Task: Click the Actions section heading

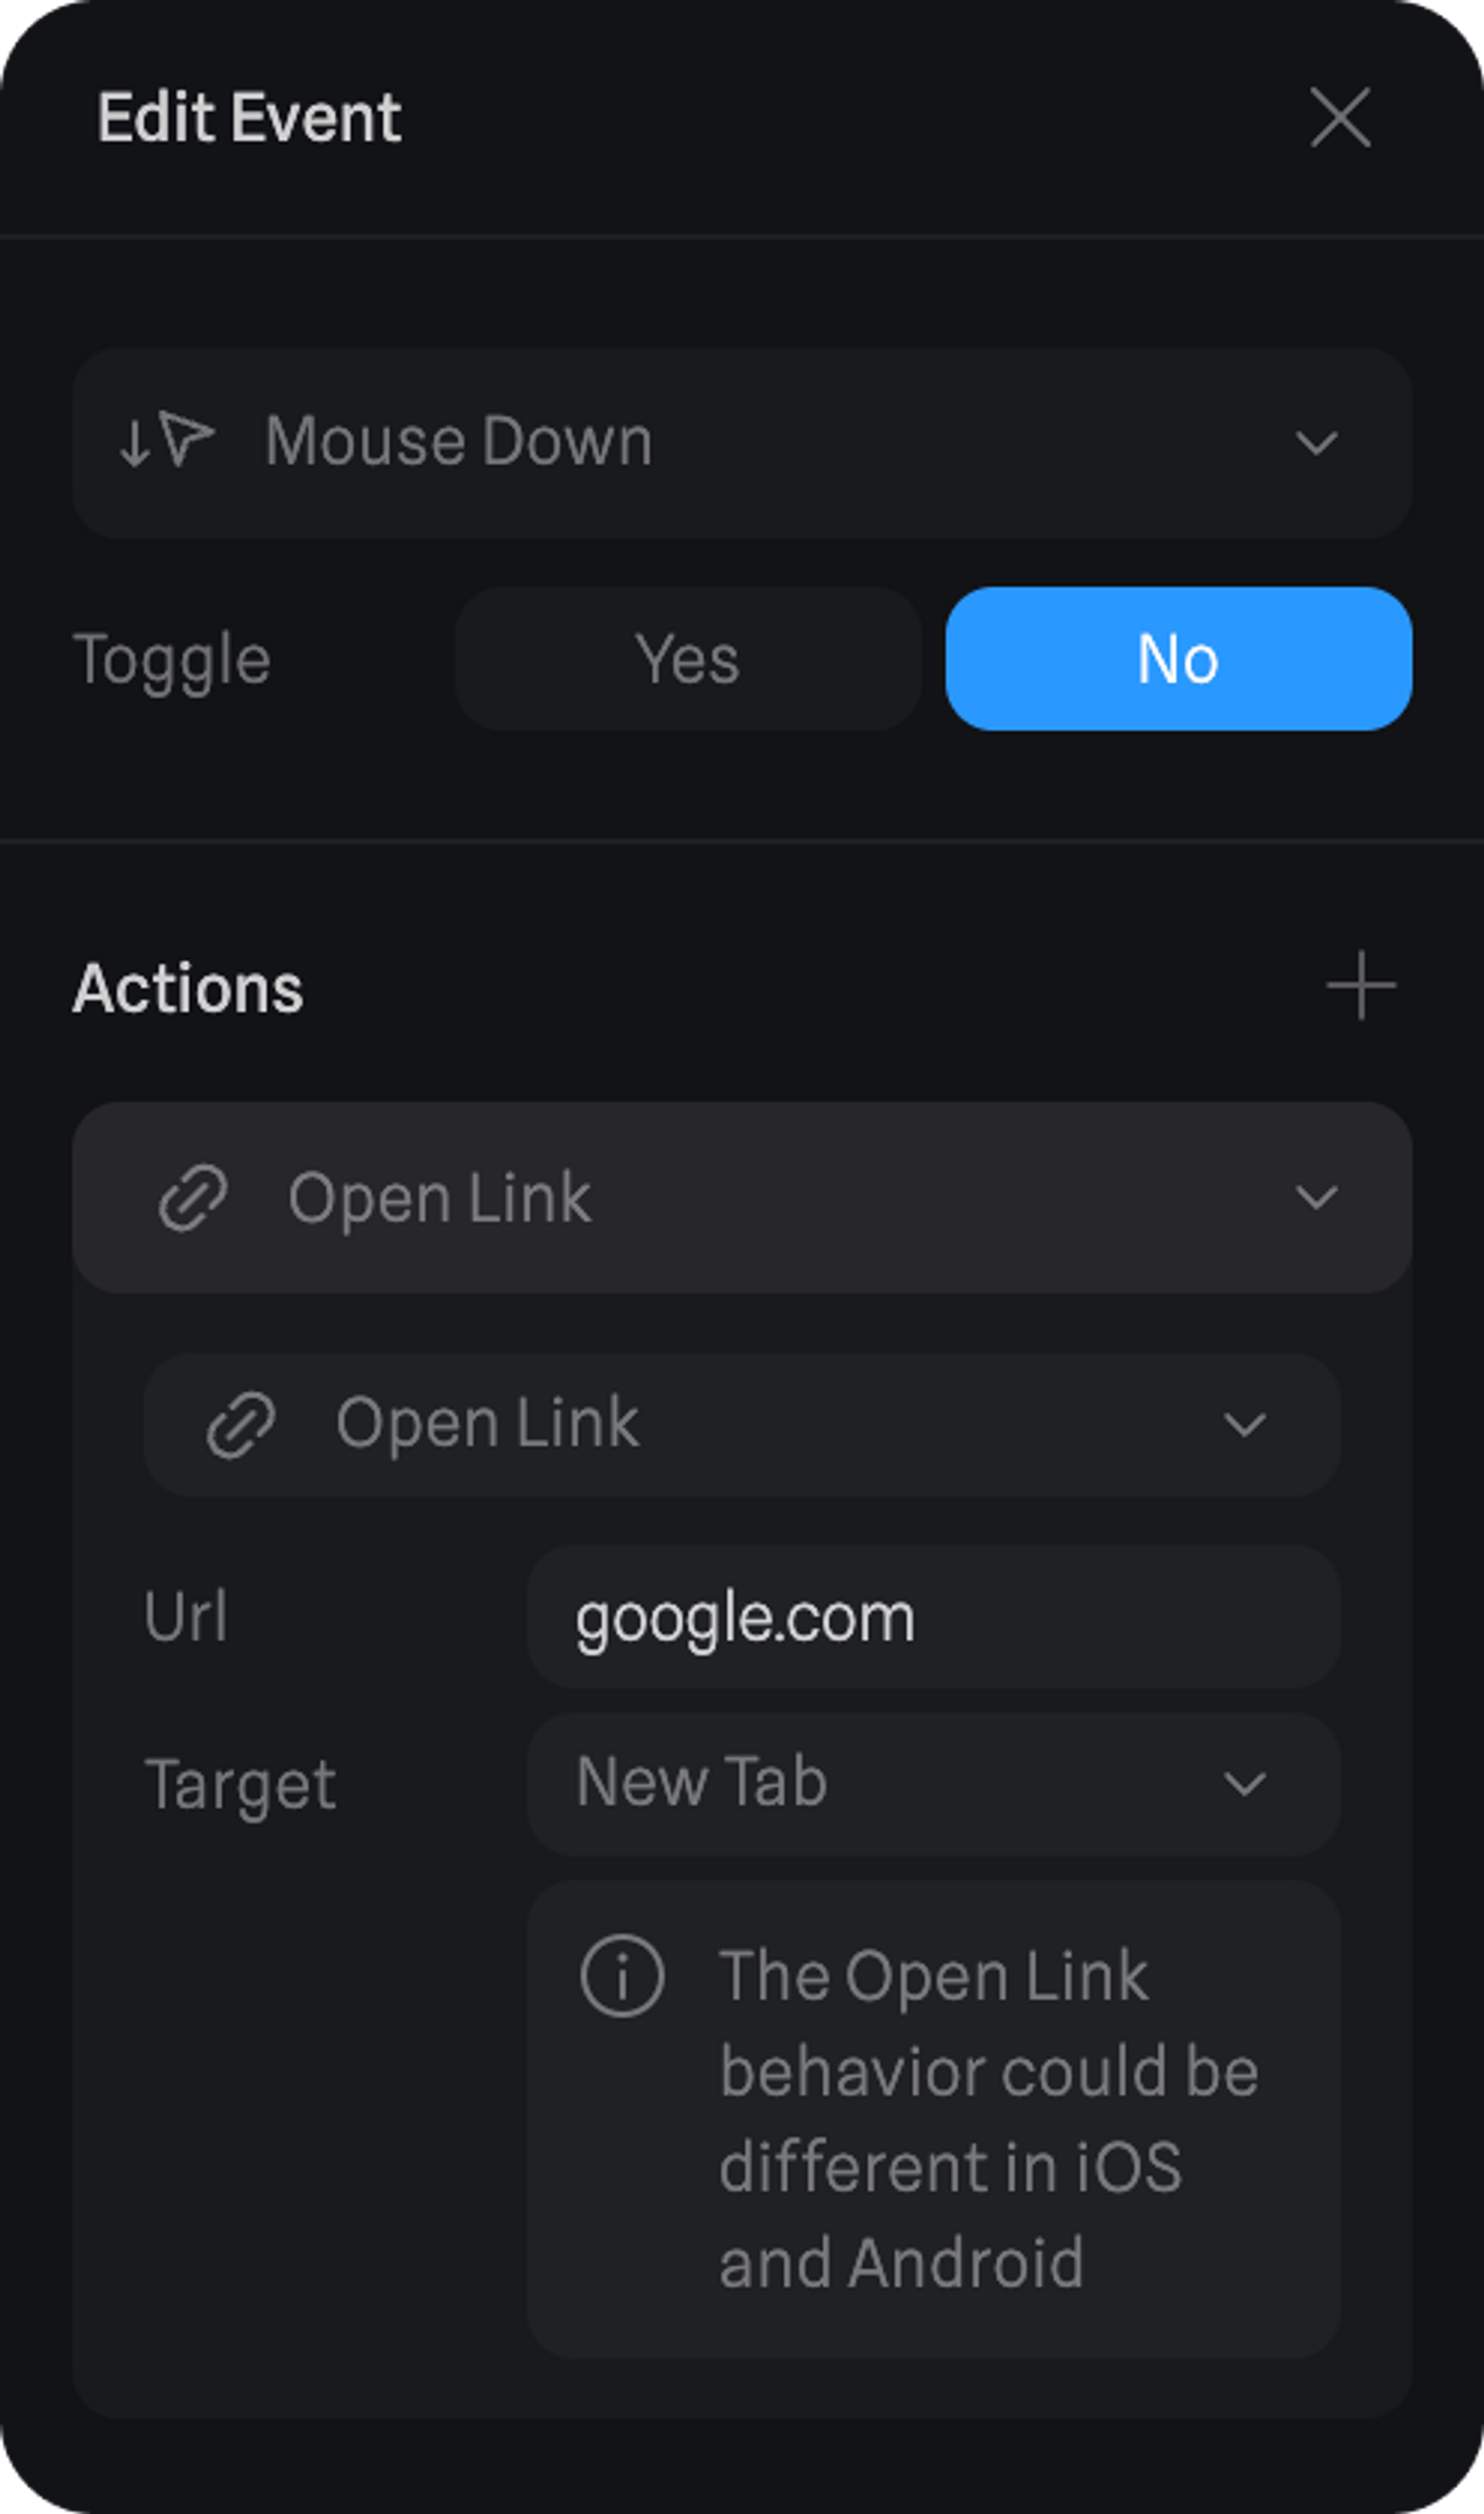Action: coord(188,988)
